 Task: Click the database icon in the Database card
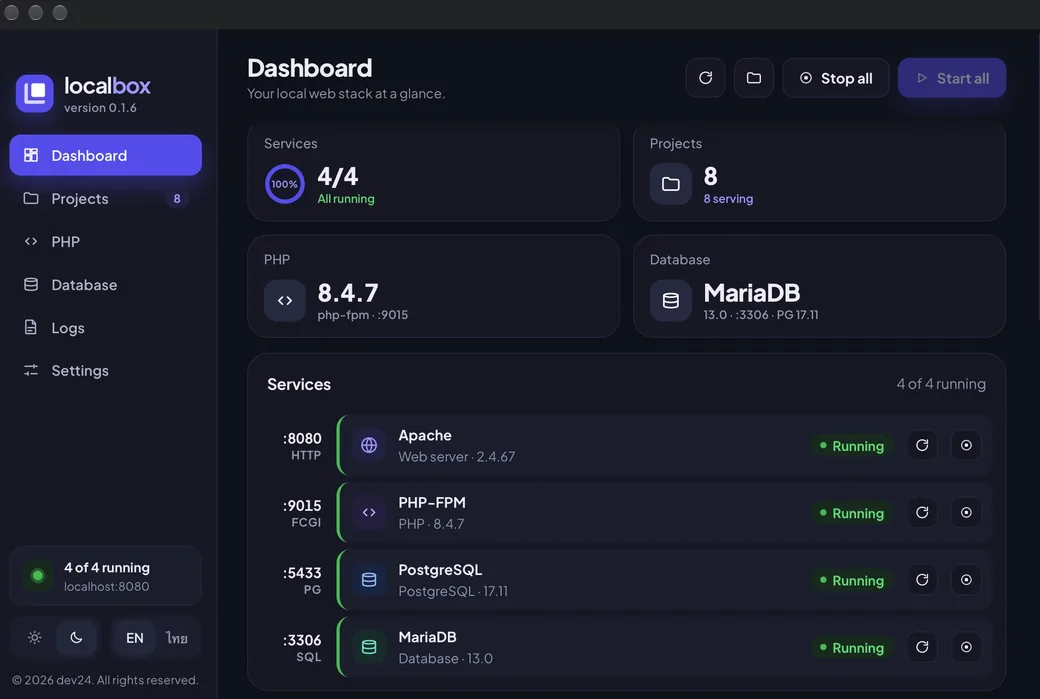tap(671, 300)
